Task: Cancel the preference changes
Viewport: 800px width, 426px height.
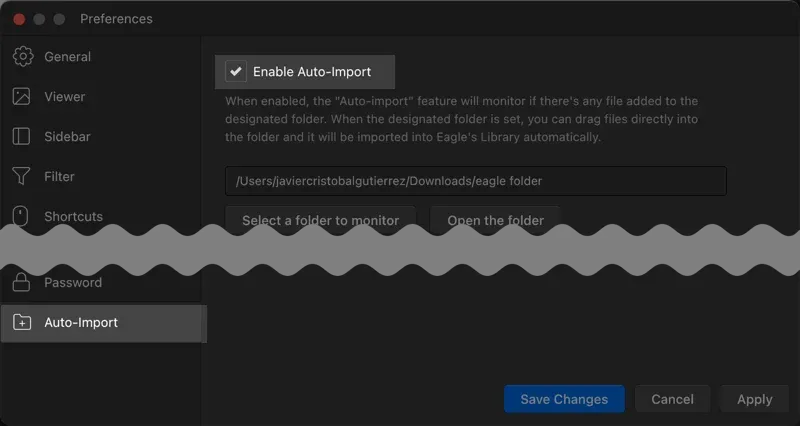Action: coord(672,399)
